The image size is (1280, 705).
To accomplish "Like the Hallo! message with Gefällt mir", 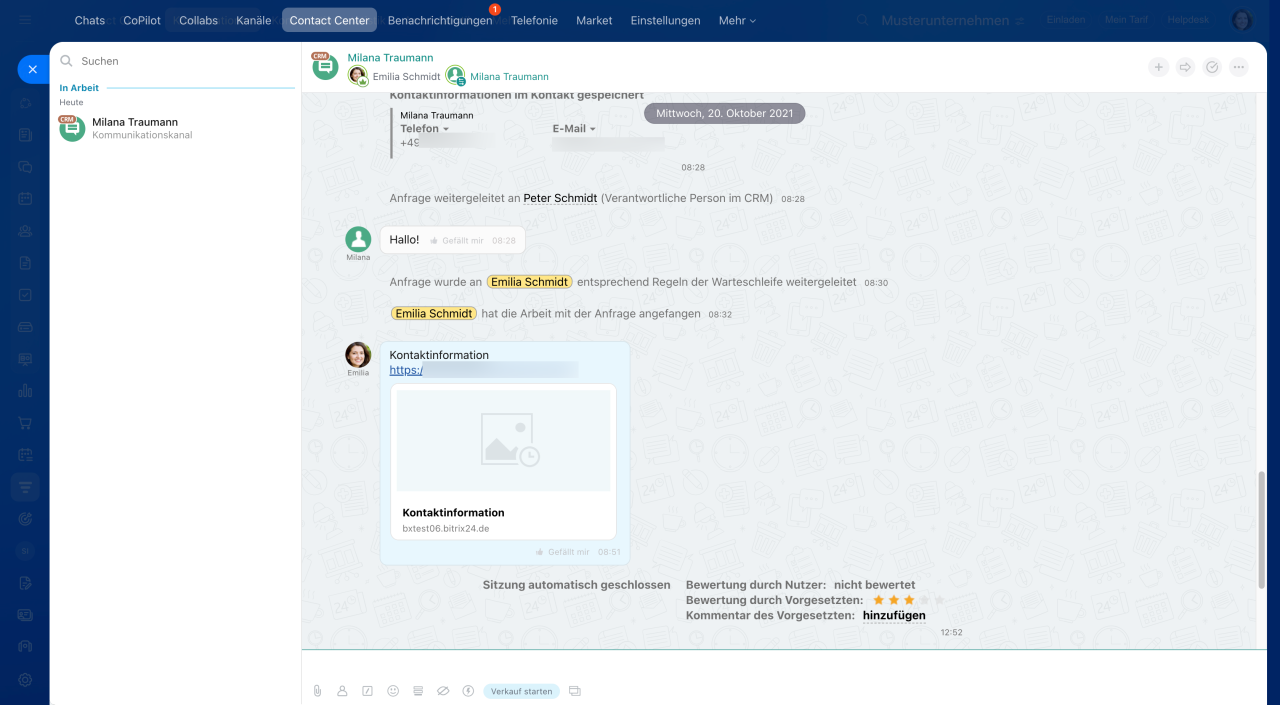I will coord(457,241).
